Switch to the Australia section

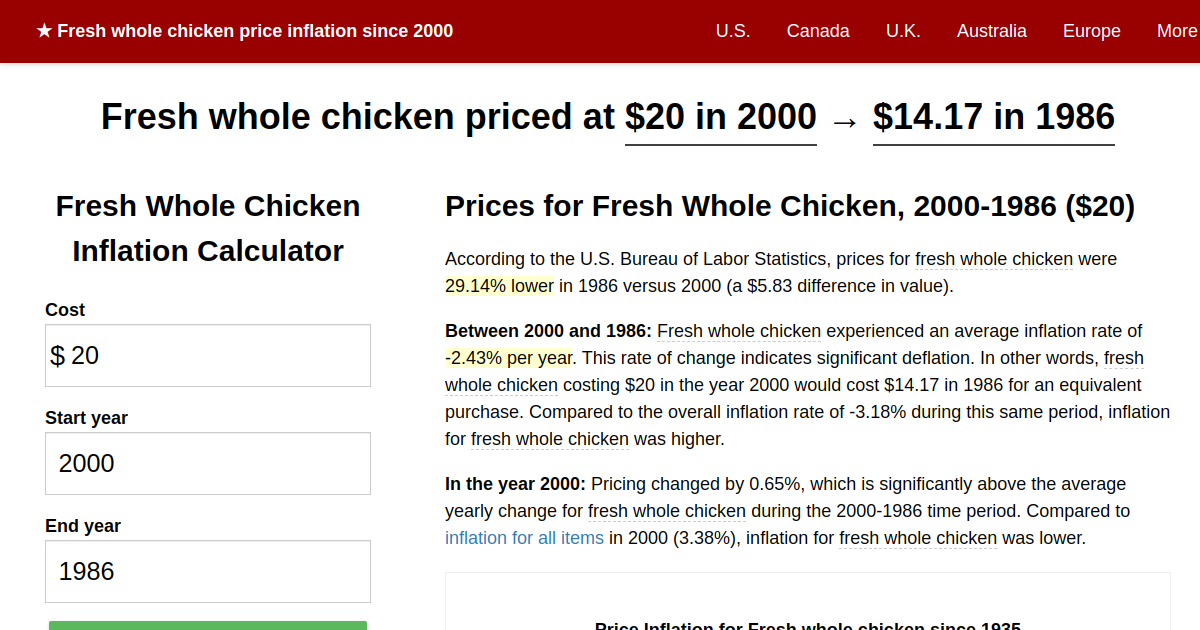(x=992, y=31)
